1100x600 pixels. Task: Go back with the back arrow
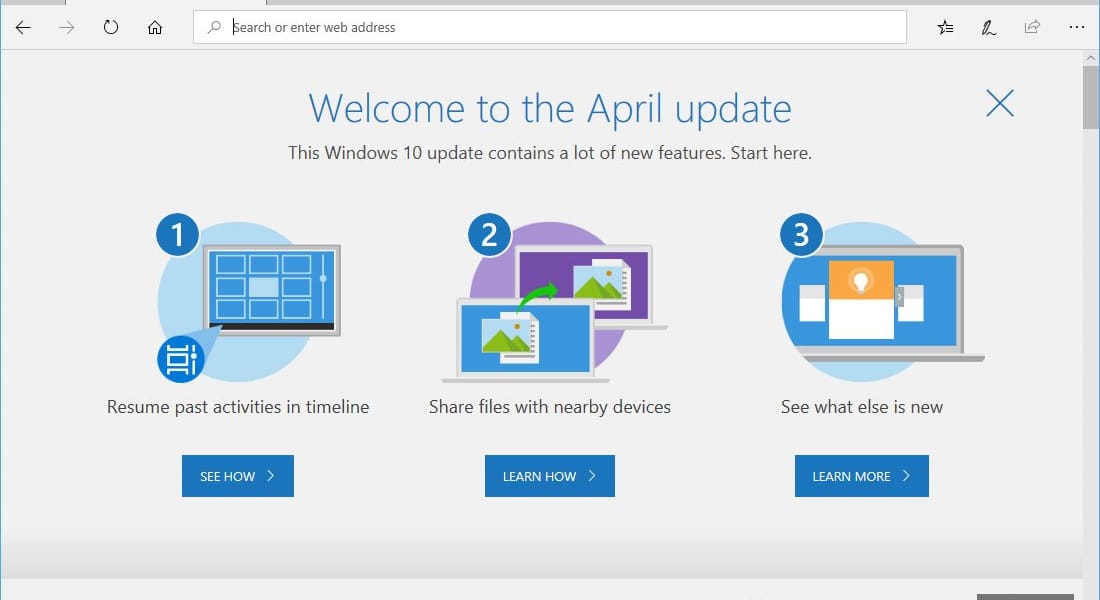pyautogui.click(x=23, y=27)
